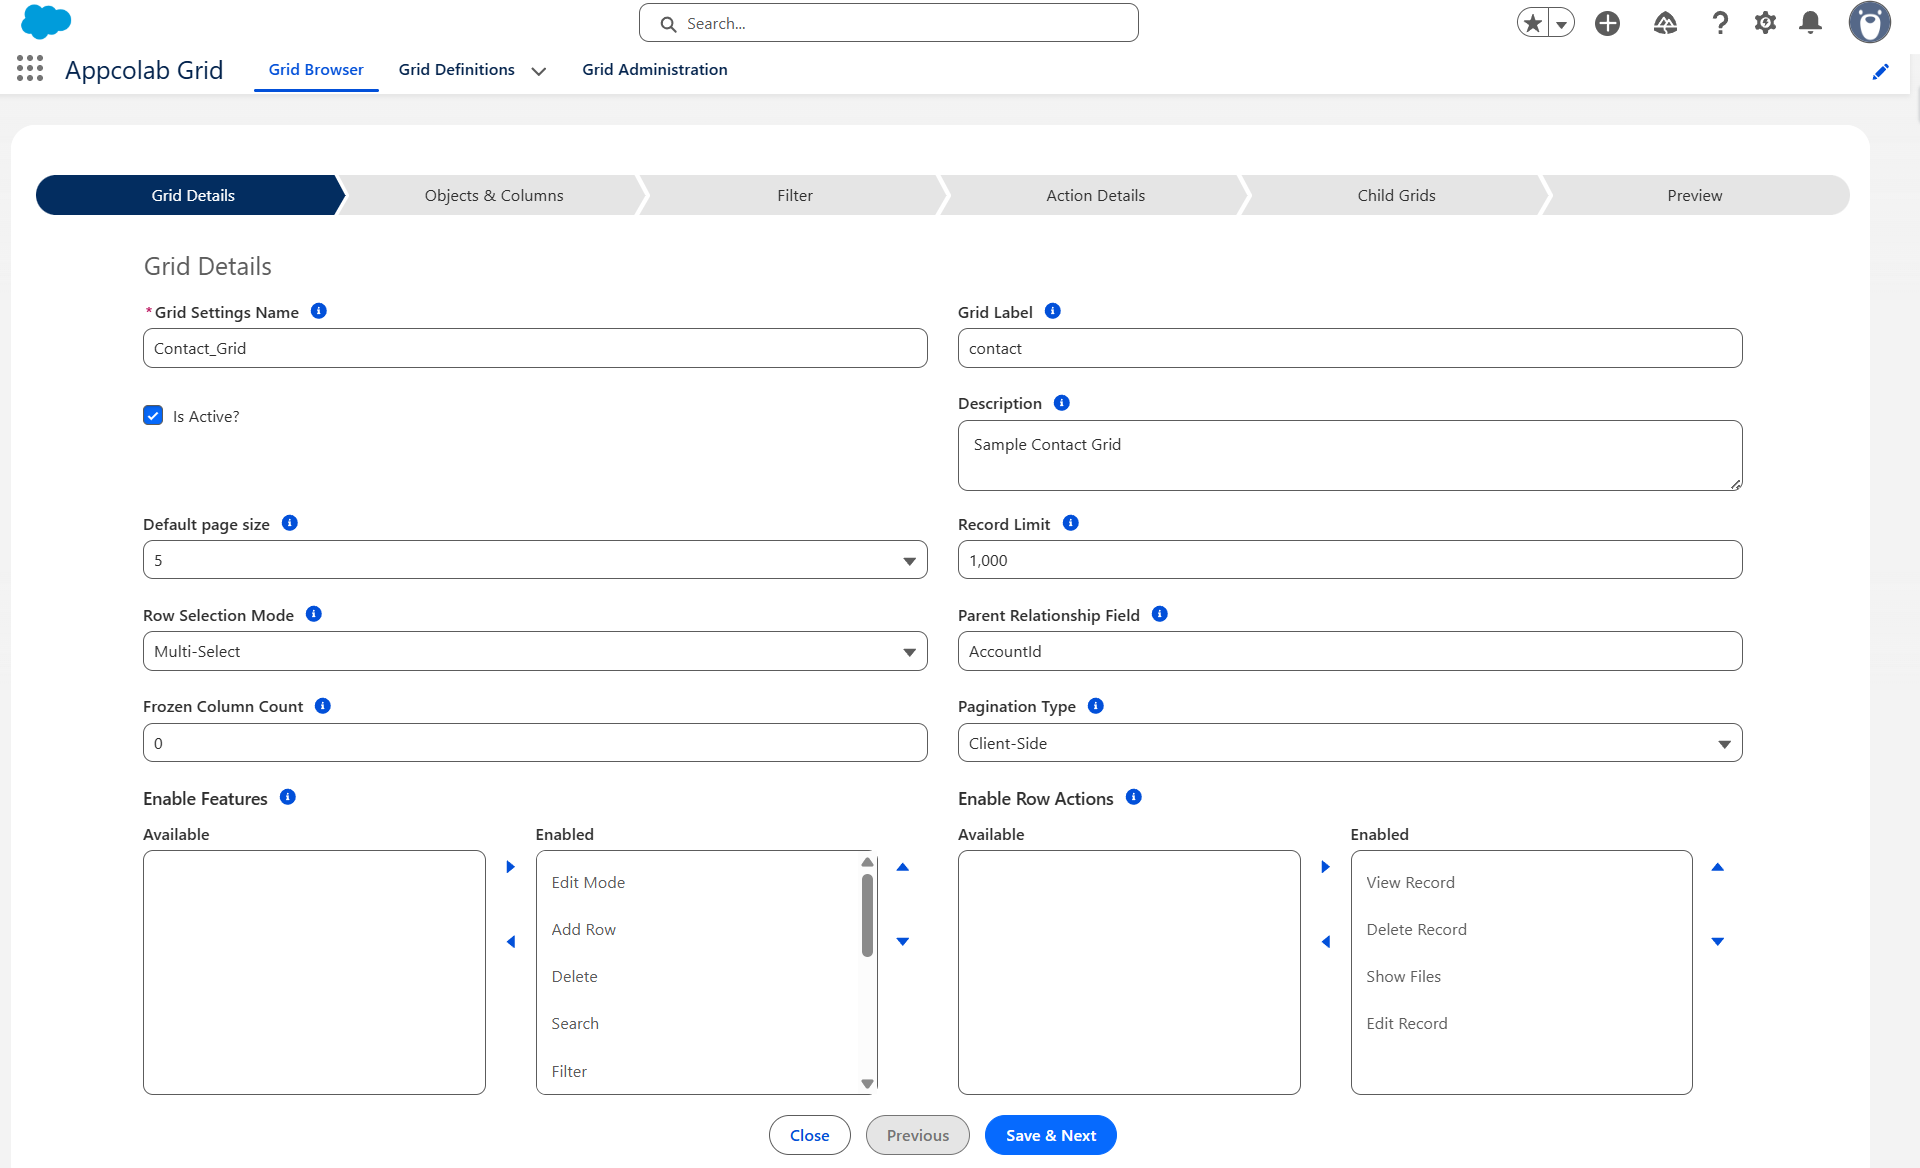
Task: Open the Default page size dropdown
Action: 535,560
